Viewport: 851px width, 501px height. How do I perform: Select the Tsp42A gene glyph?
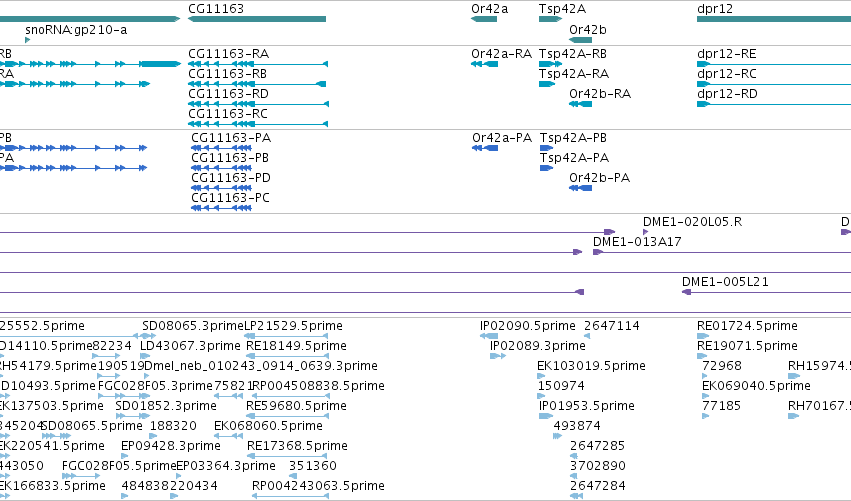[x=550, y=19]
